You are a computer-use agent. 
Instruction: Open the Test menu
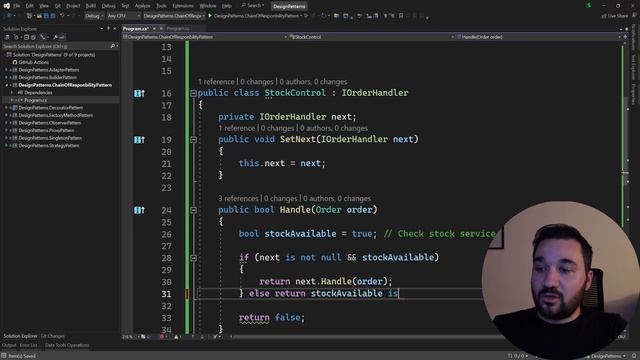(x=125, y=6)
